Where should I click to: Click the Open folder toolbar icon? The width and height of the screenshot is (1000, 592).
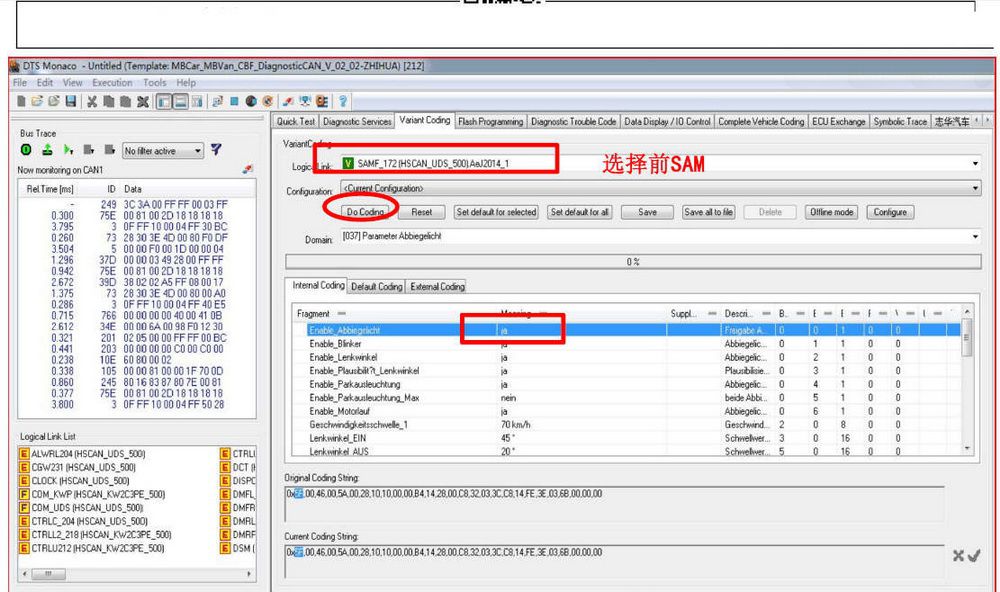pos(37,101)
